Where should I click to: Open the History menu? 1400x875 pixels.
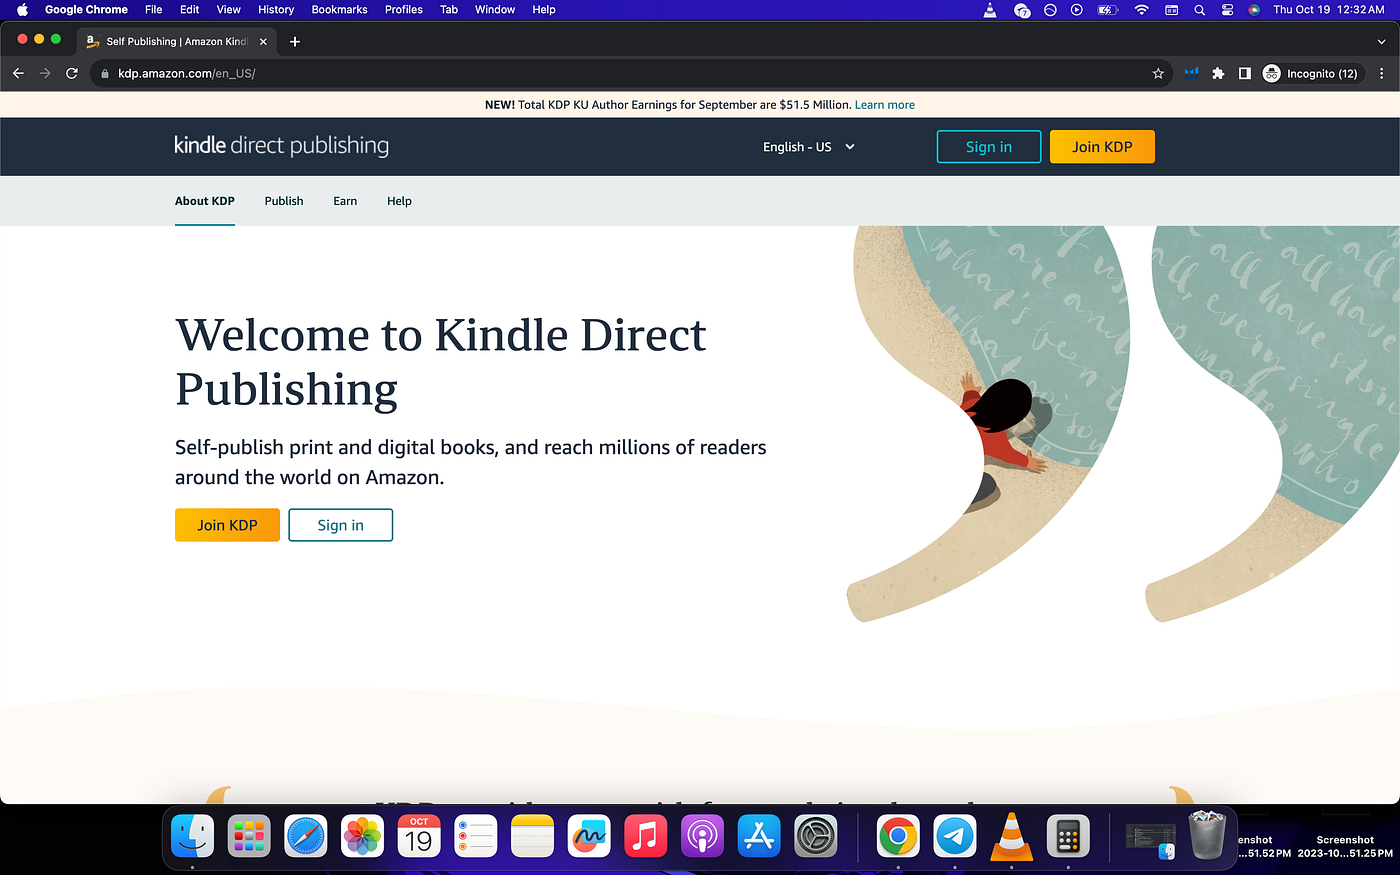276,9
